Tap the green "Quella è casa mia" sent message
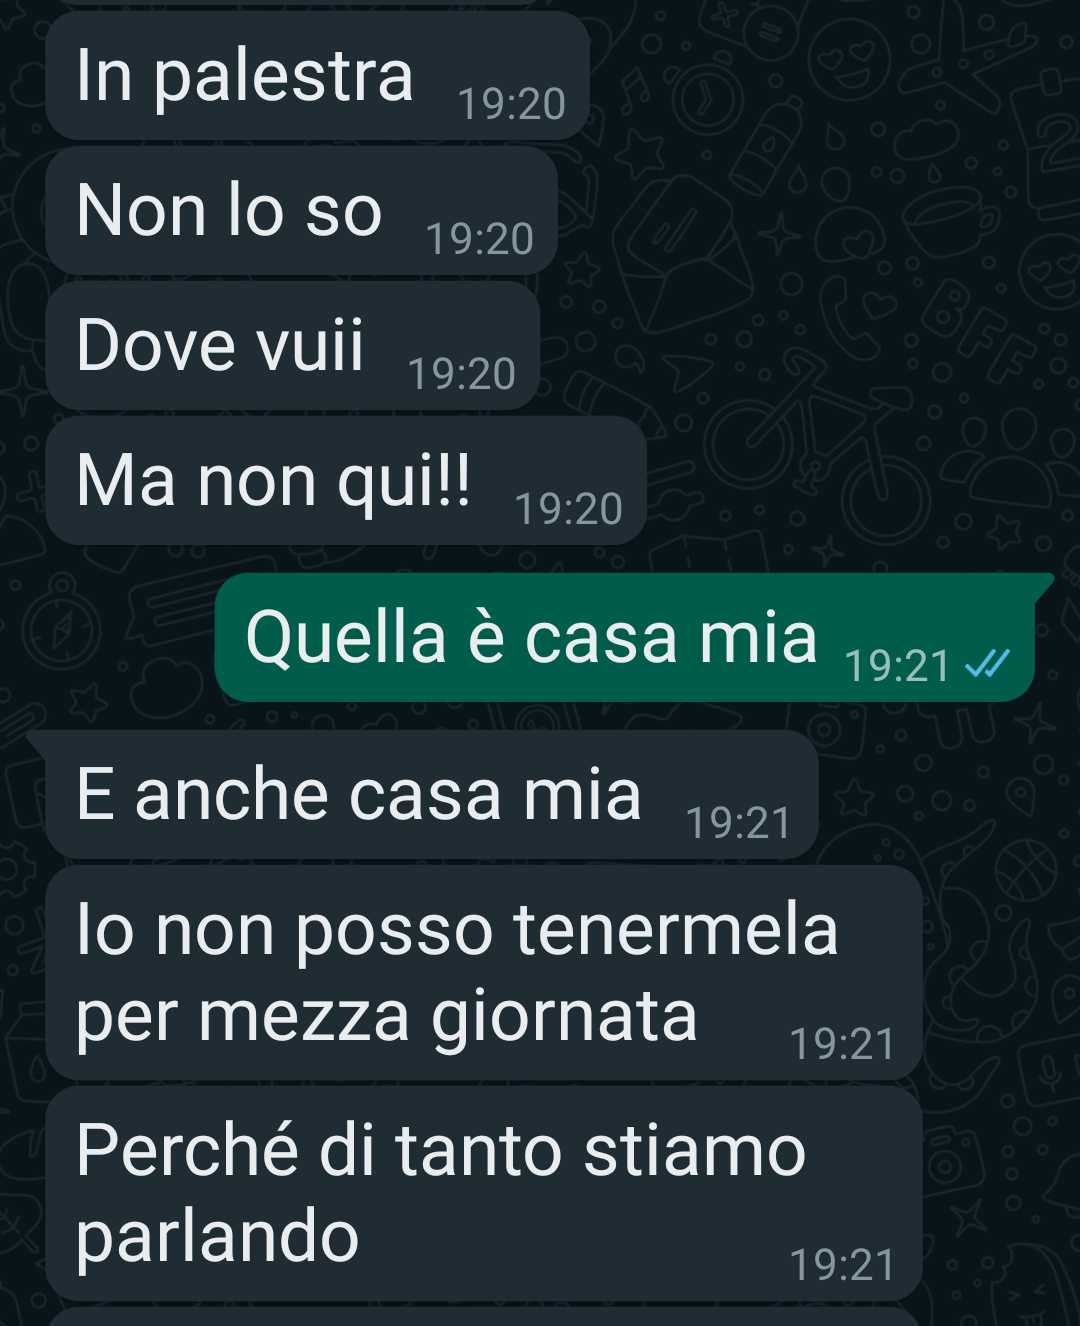 click(x=625, y=637)
